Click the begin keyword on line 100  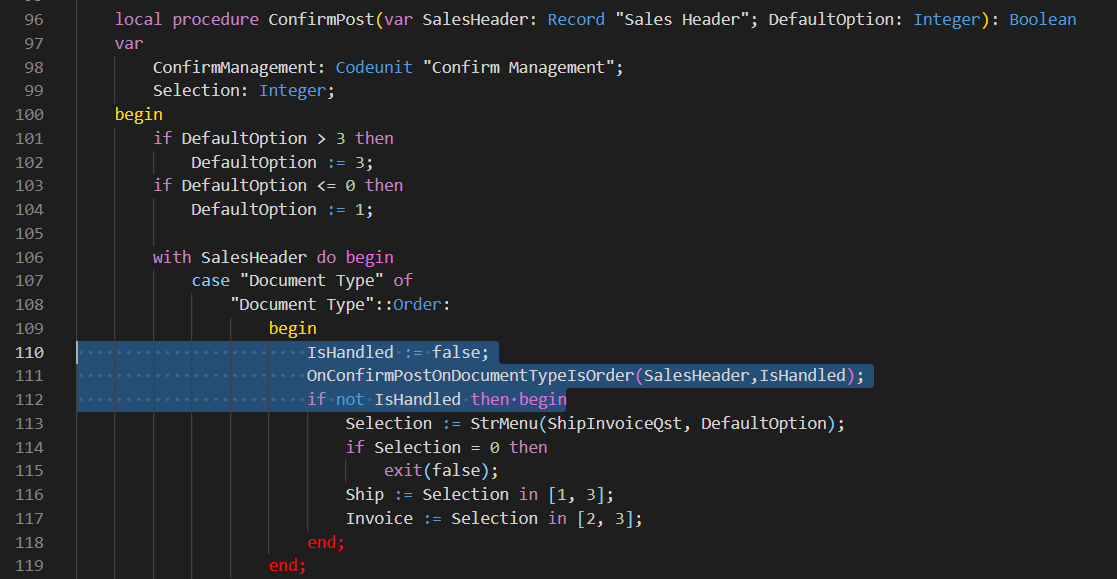[x=138, y=114]
